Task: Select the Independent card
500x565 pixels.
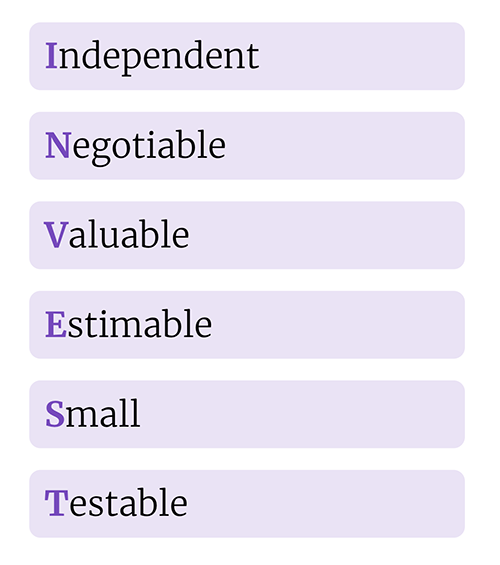Action: [x=247, y=56]
